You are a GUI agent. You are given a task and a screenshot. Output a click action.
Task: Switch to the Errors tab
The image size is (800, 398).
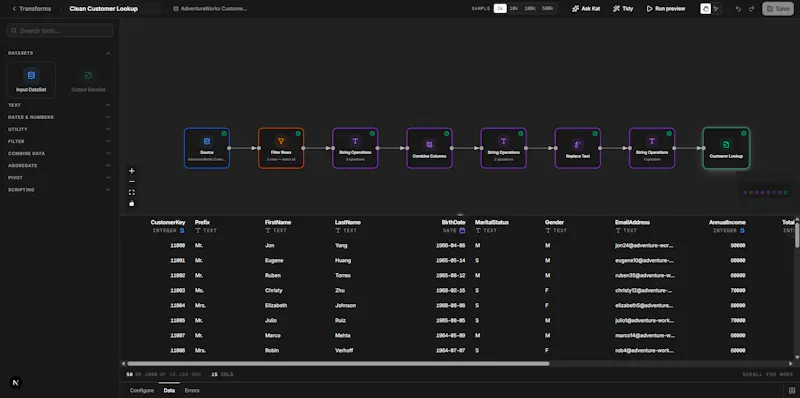click(x=192, y=390)
